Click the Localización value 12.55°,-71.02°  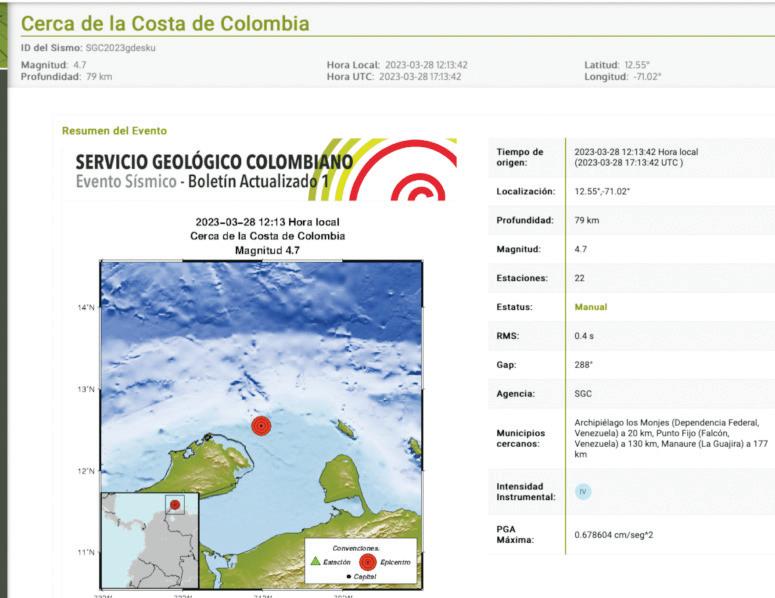[602, 191]
